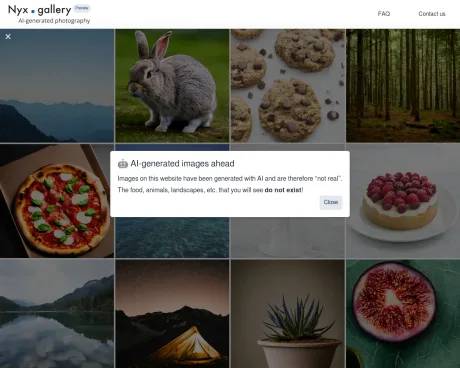This screenshot has height=368, width=460.
Task: Select the forest trees thumbnail
Action: (x=403, y=86)
